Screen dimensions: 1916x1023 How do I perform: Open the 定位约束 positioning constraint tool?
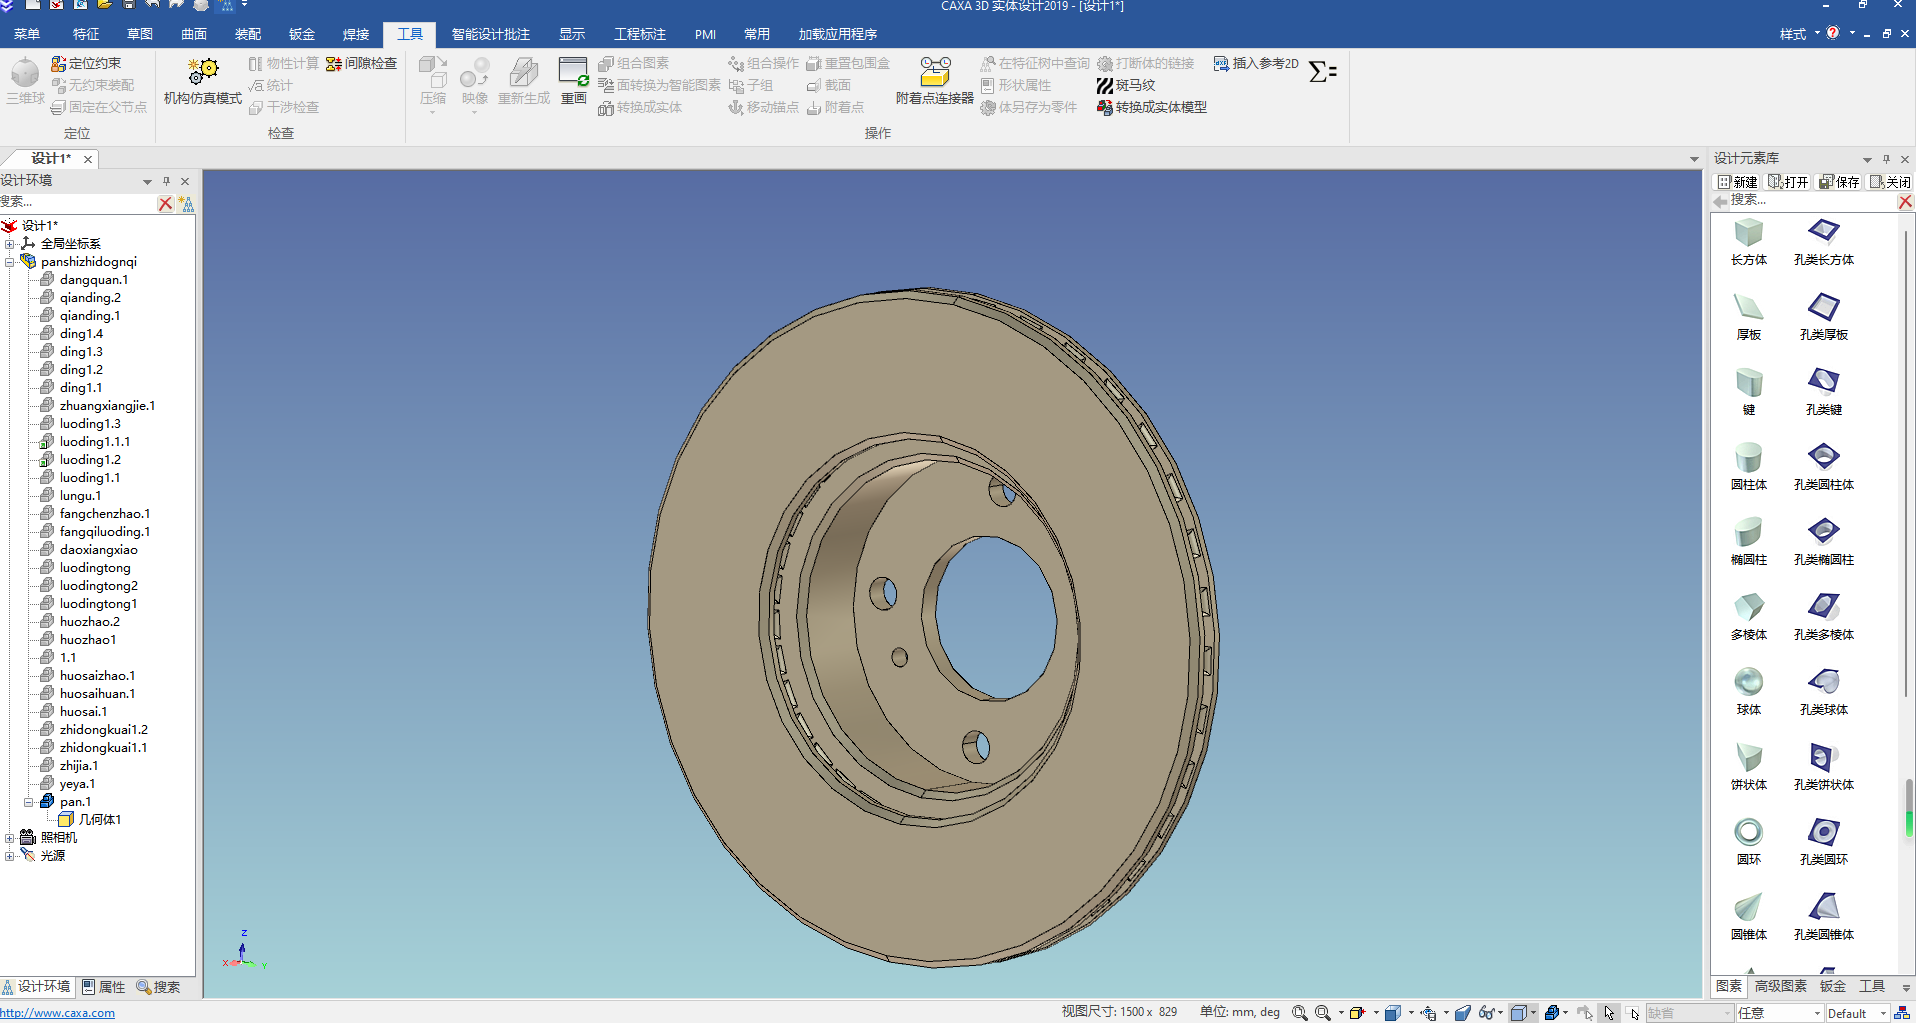[86, 63]
